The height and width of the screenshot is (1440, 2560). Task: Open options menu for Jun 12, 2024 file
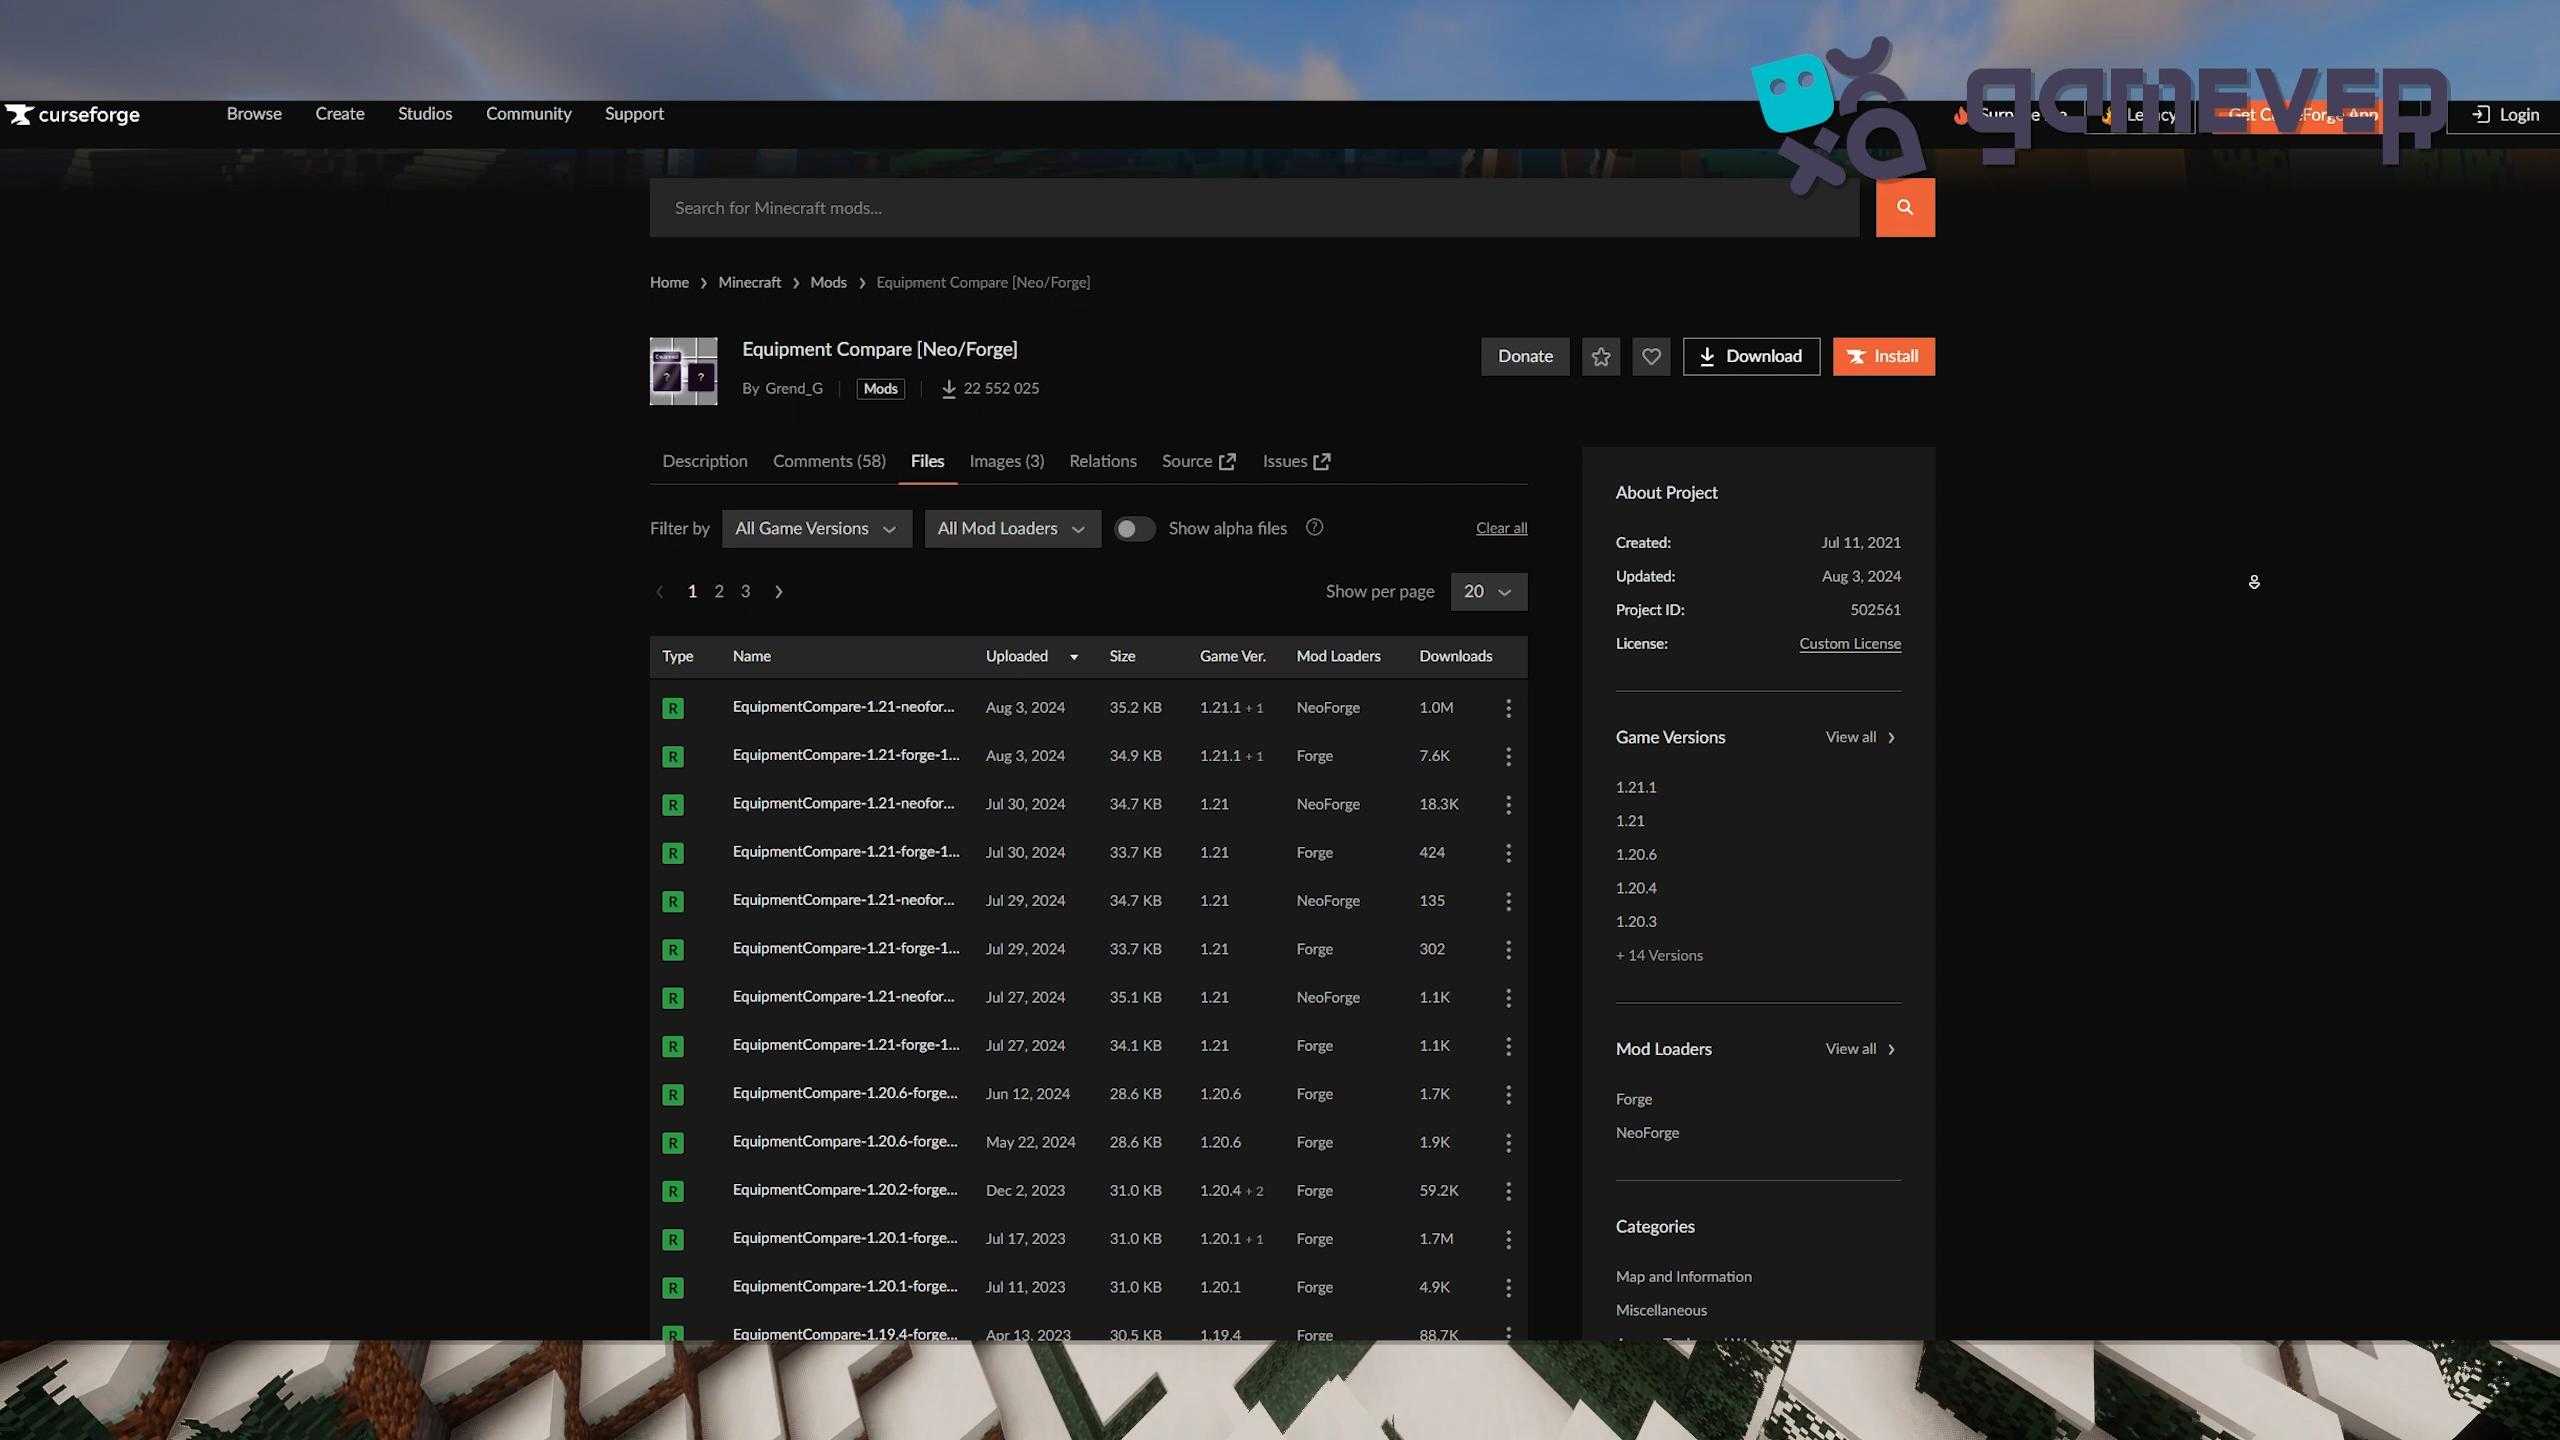point(1508,1094)
